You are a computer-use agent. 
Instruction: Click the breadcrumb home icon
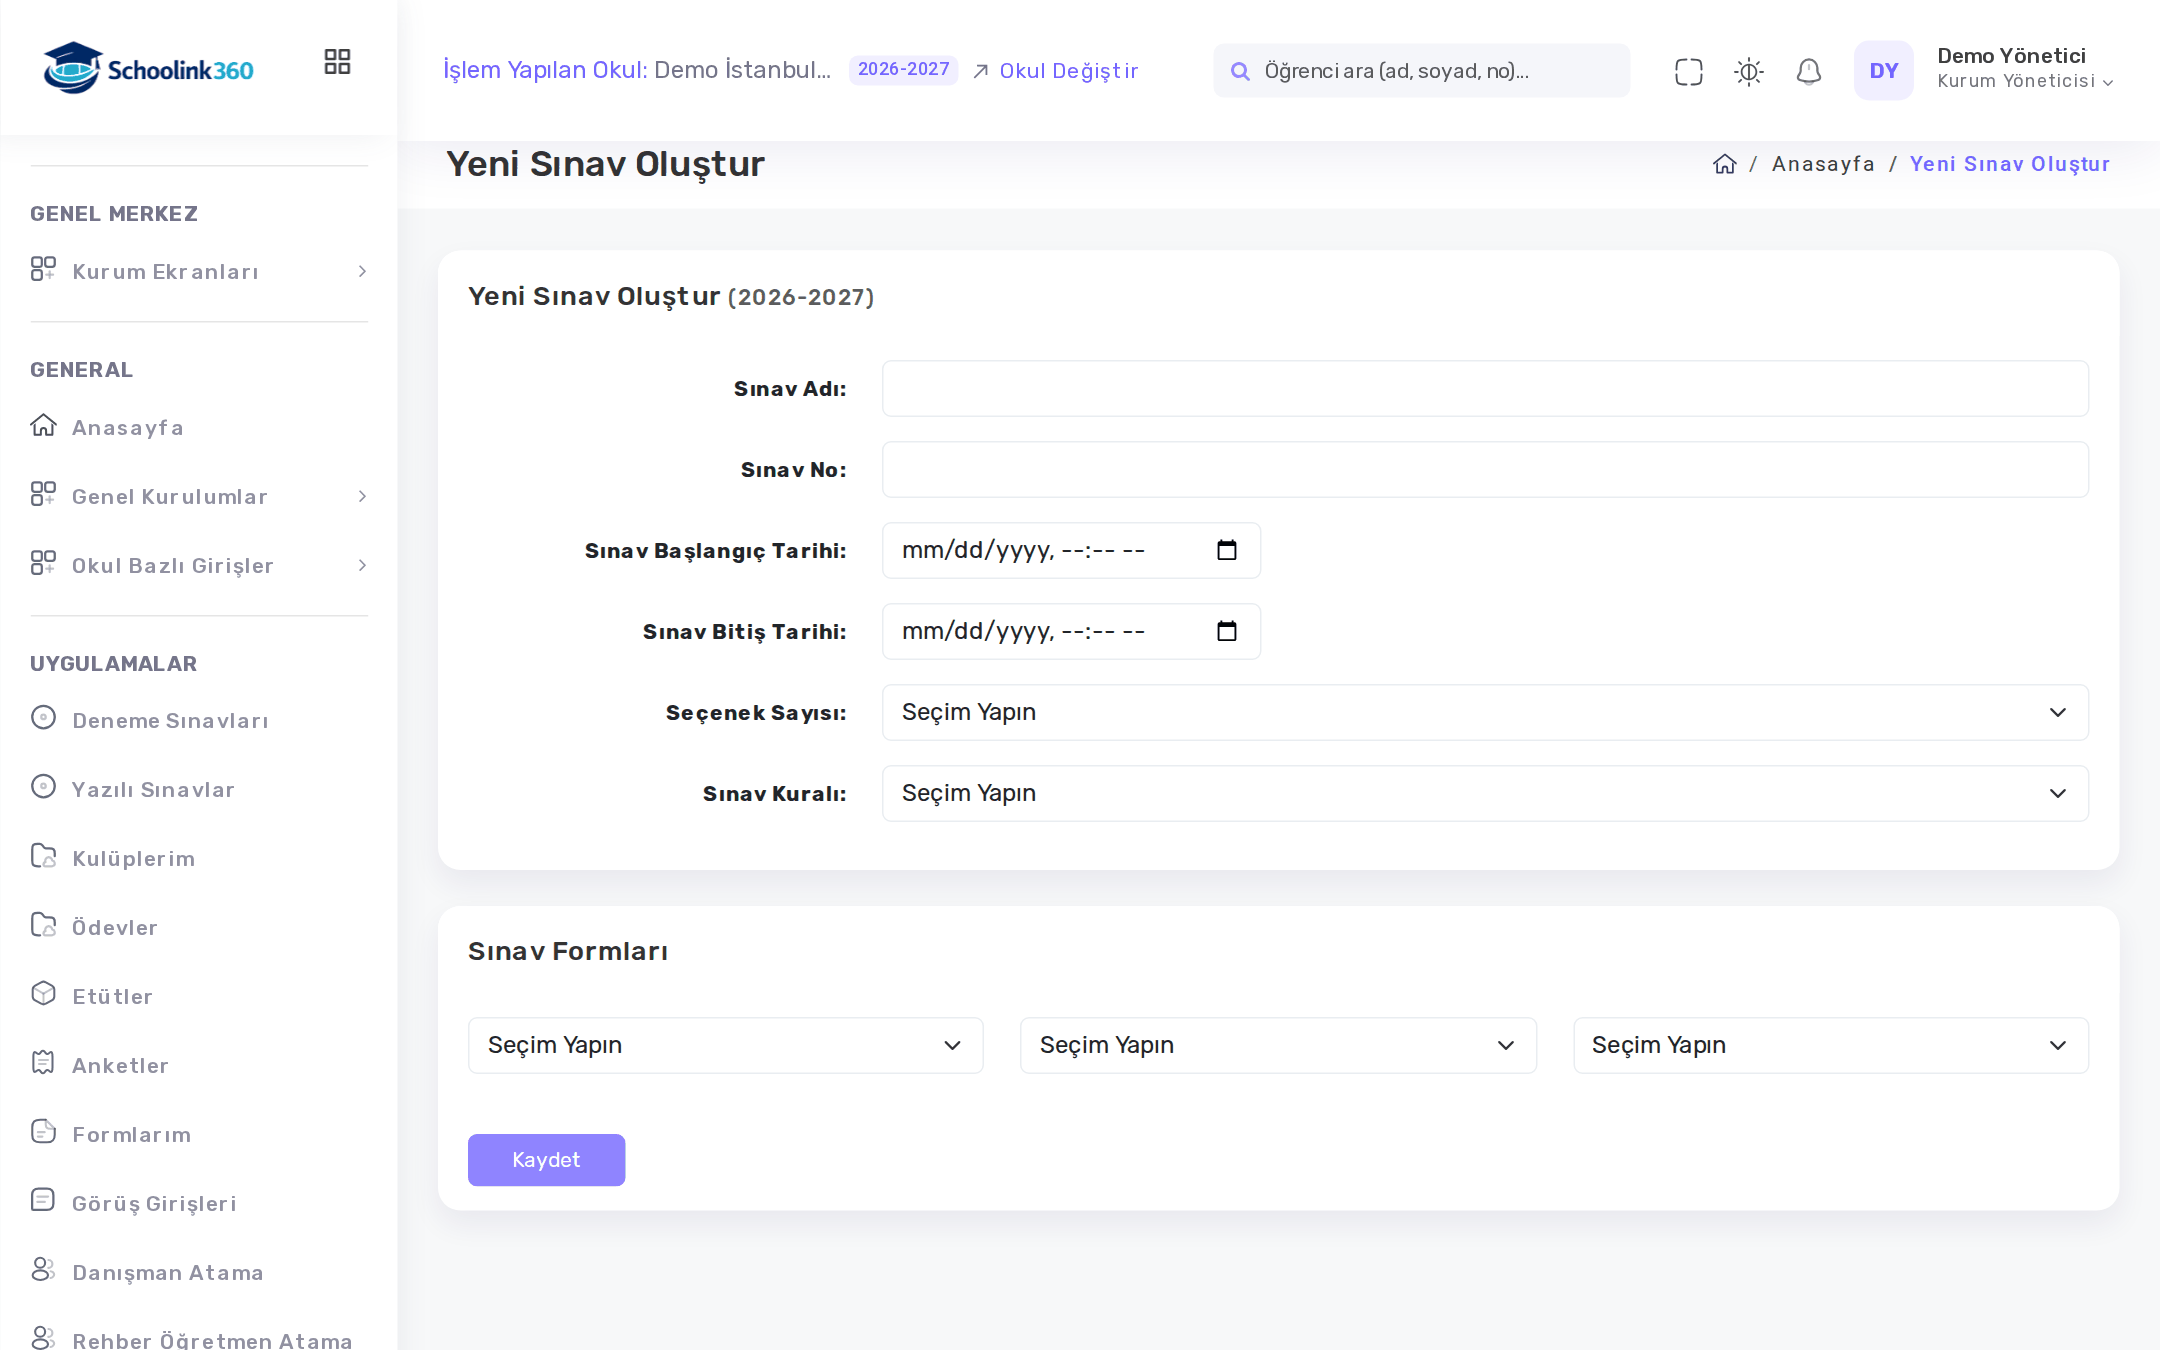point(1724,164)
